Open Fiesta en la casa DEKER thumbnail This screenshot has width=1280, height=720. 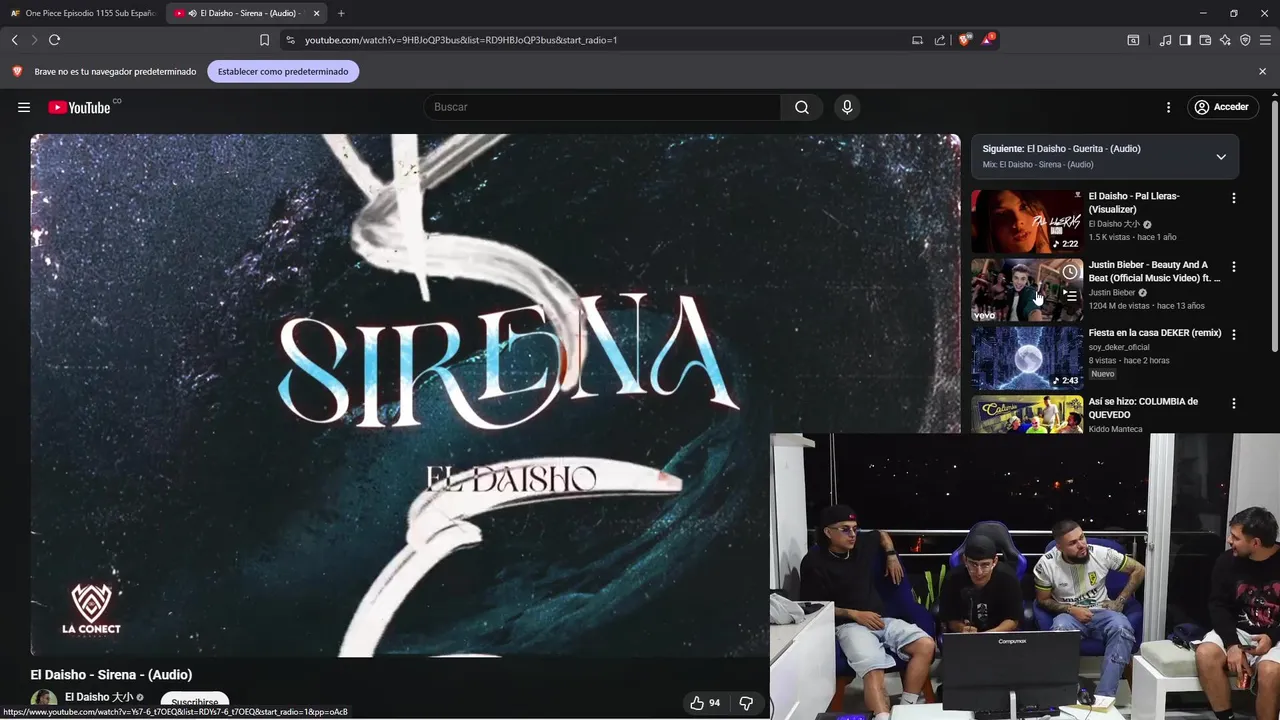pyautogui.click(x=1027, y=358)
